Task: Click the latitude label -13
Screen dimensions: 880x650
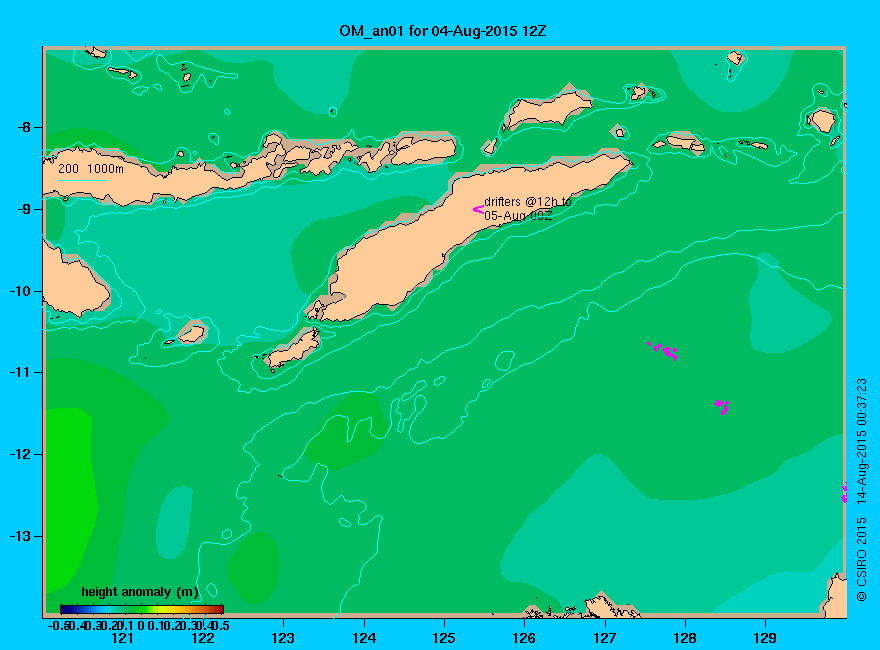Action: [19, 536]
